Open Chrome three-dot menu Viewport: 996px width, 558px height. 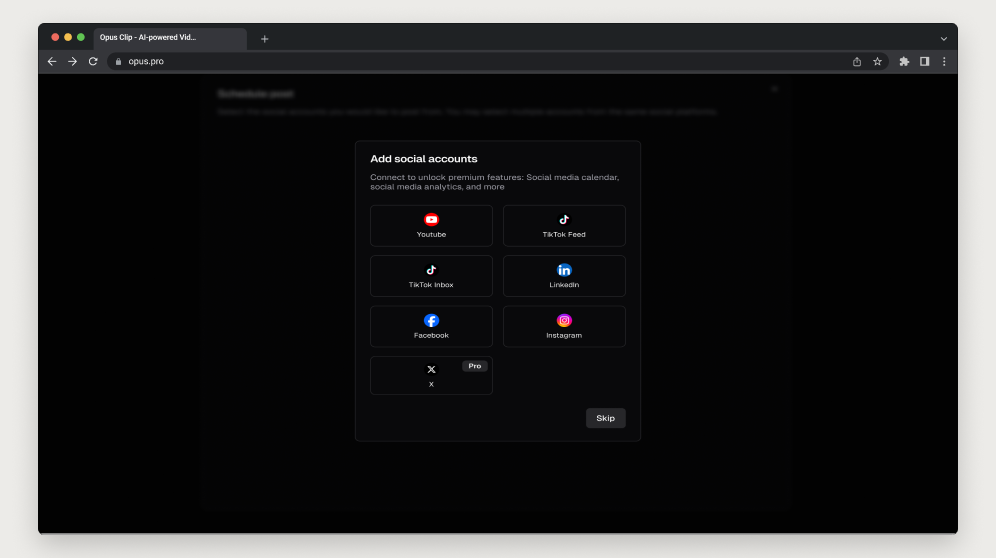click(x=944, y=62)
